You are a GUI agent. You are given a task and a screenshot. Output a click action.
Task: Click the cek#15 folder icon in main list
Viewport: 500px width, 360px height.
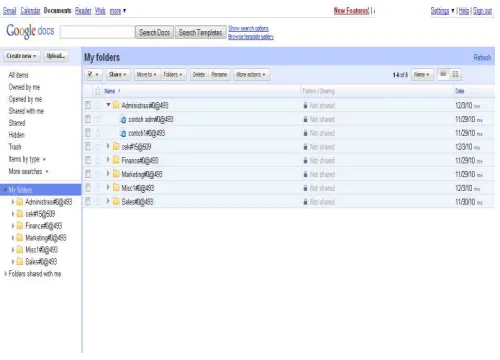116,147
